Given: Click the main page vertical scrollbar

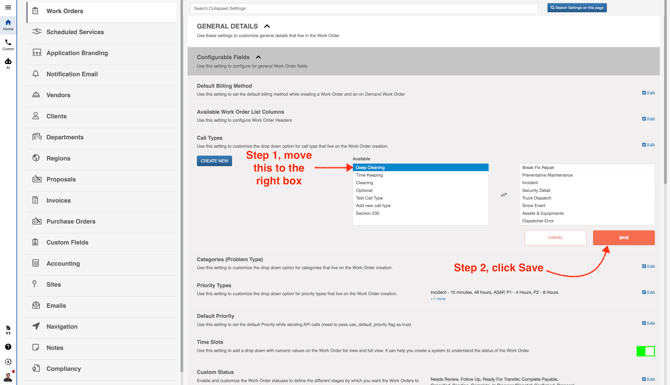Looking at the screenshot, I should pos(665,92).
